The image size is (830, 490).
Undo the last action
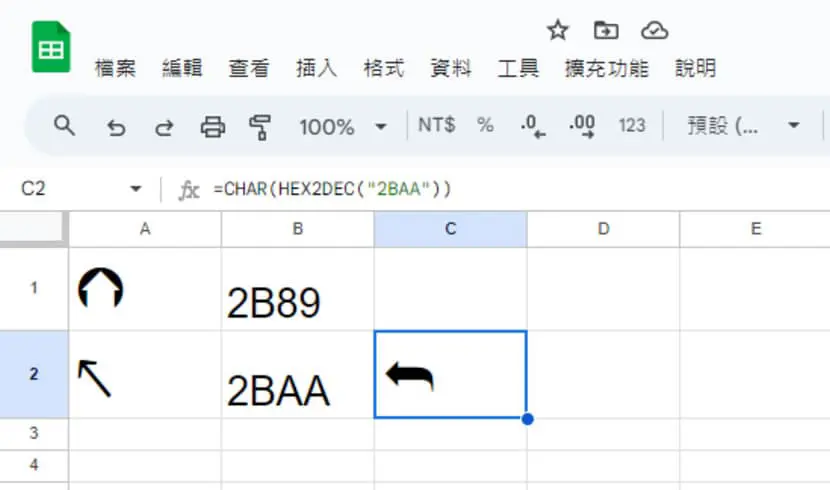click(116, 127)
